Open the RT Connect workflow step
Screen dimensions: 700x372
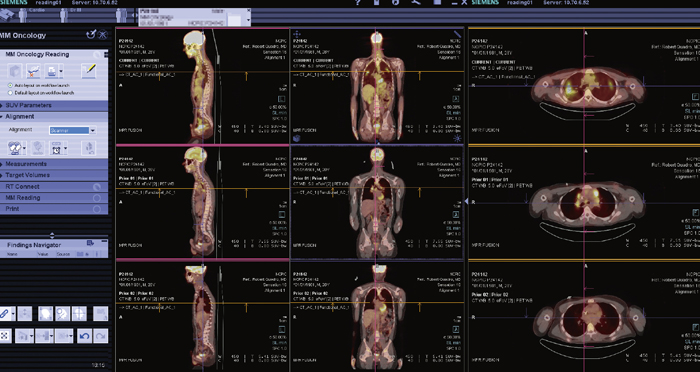click(54, 187)
